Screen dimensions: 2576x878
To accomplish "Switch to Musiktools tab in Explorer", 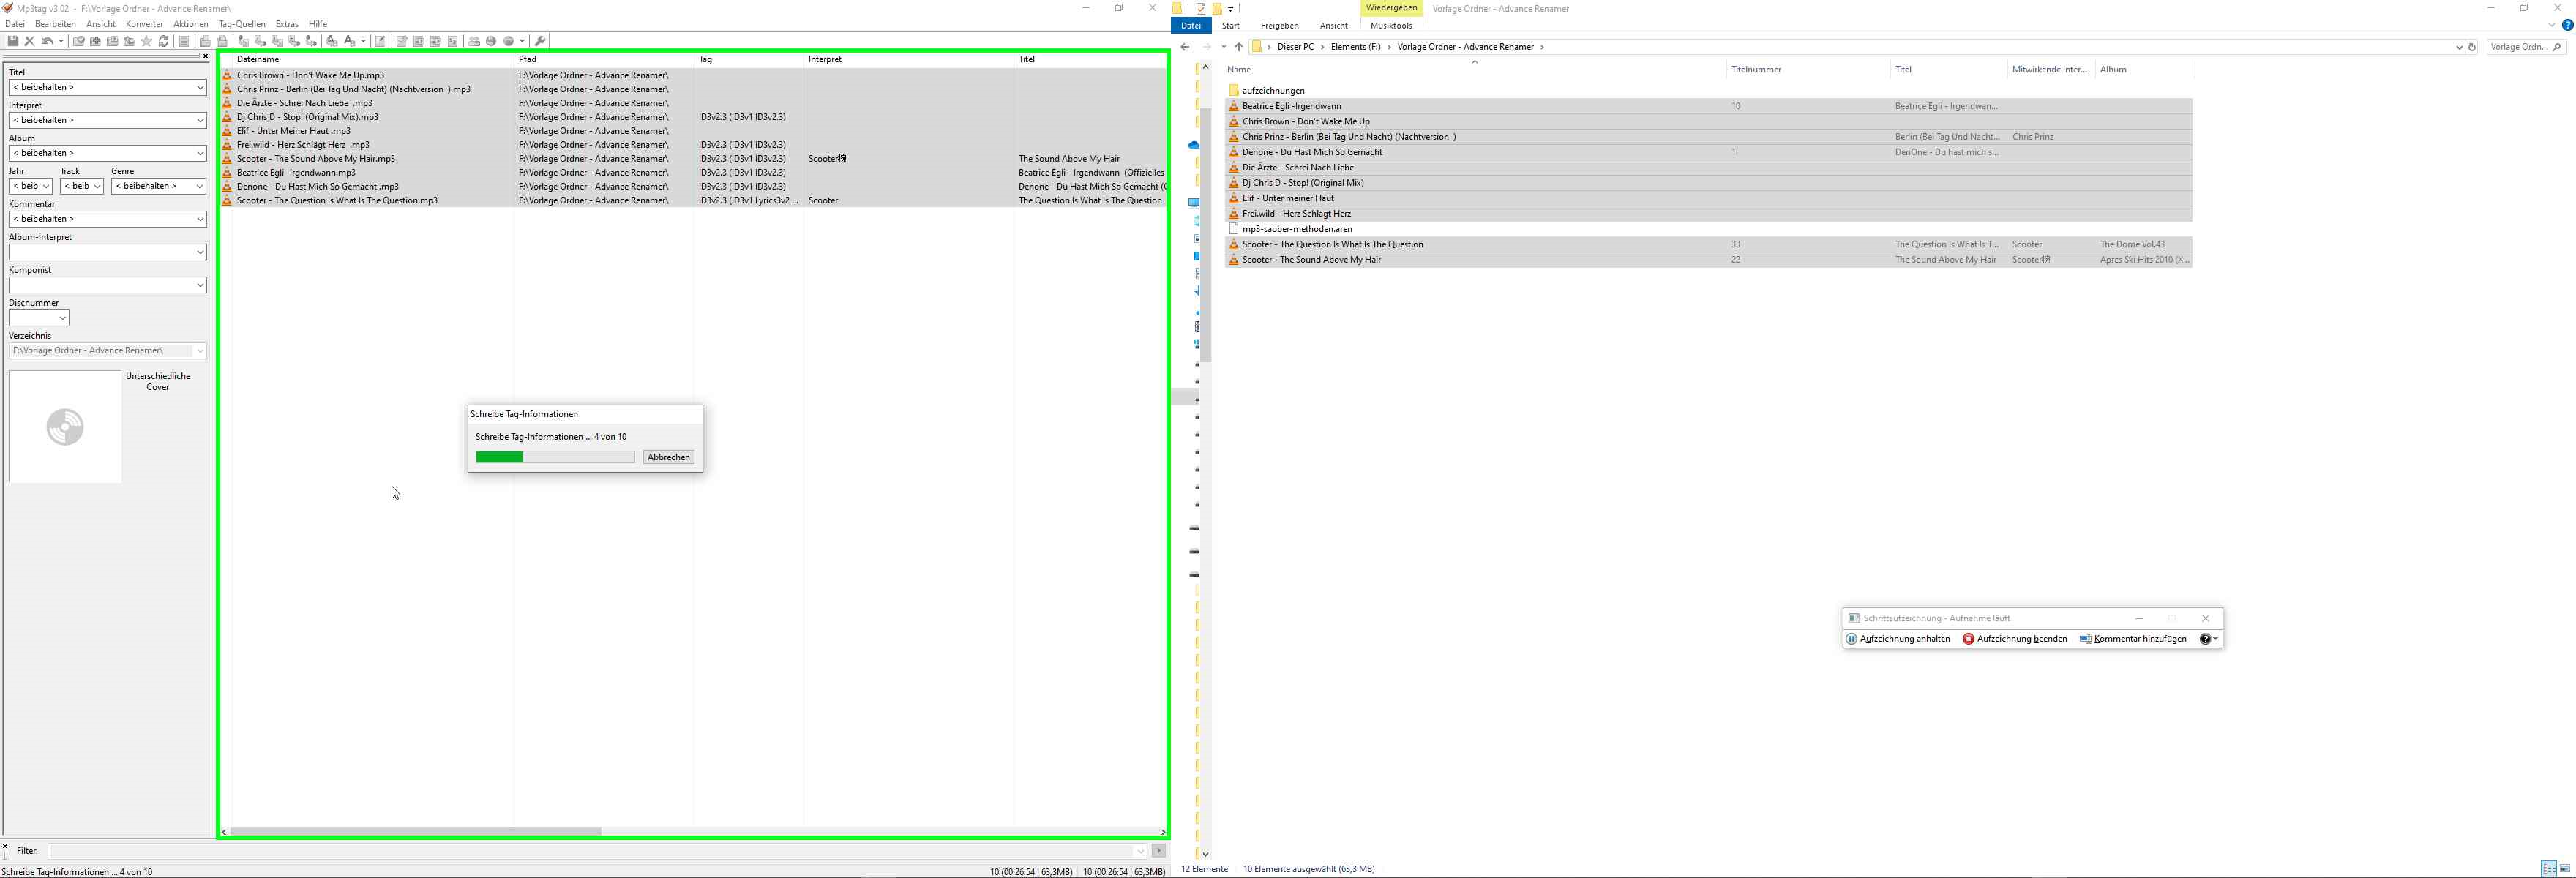I will (1391, 26).
